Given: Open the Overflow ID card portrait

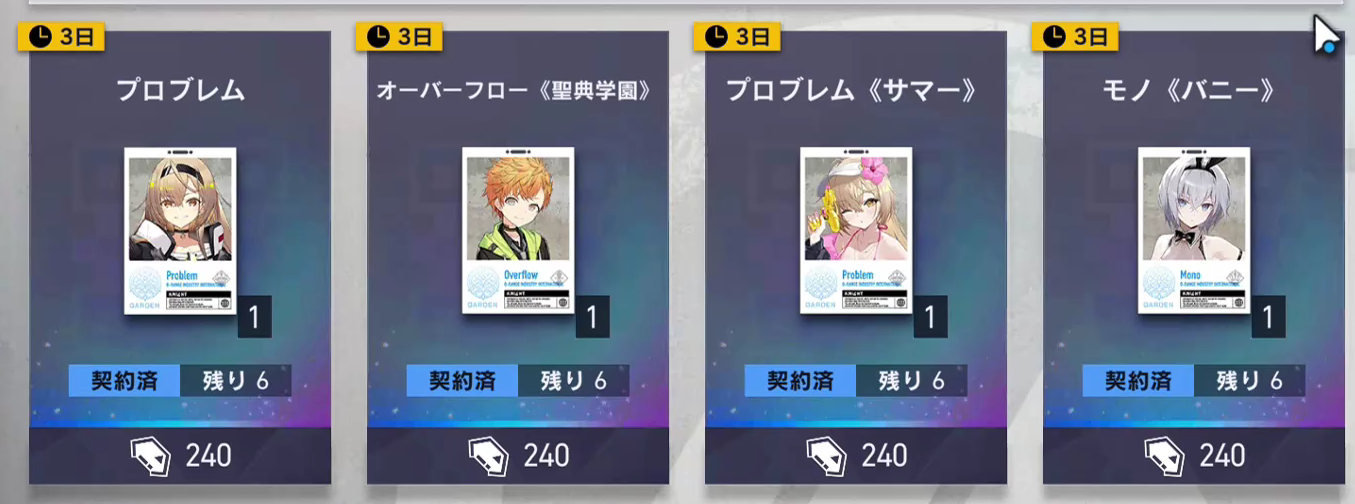Looking at the screenshot, I should click(519, 230).
